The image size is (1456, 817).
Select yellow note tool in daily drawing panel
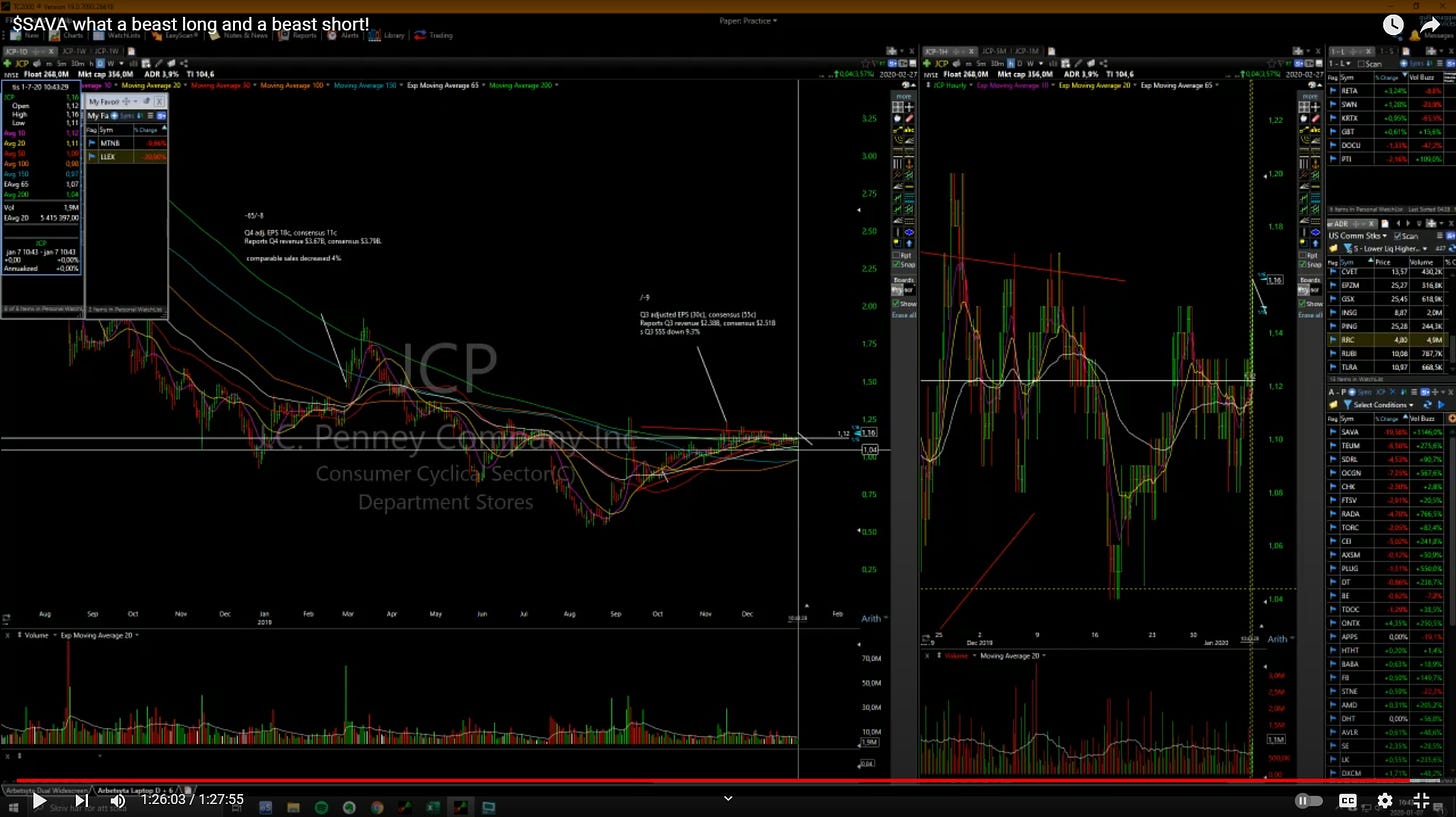pos(897,243)
